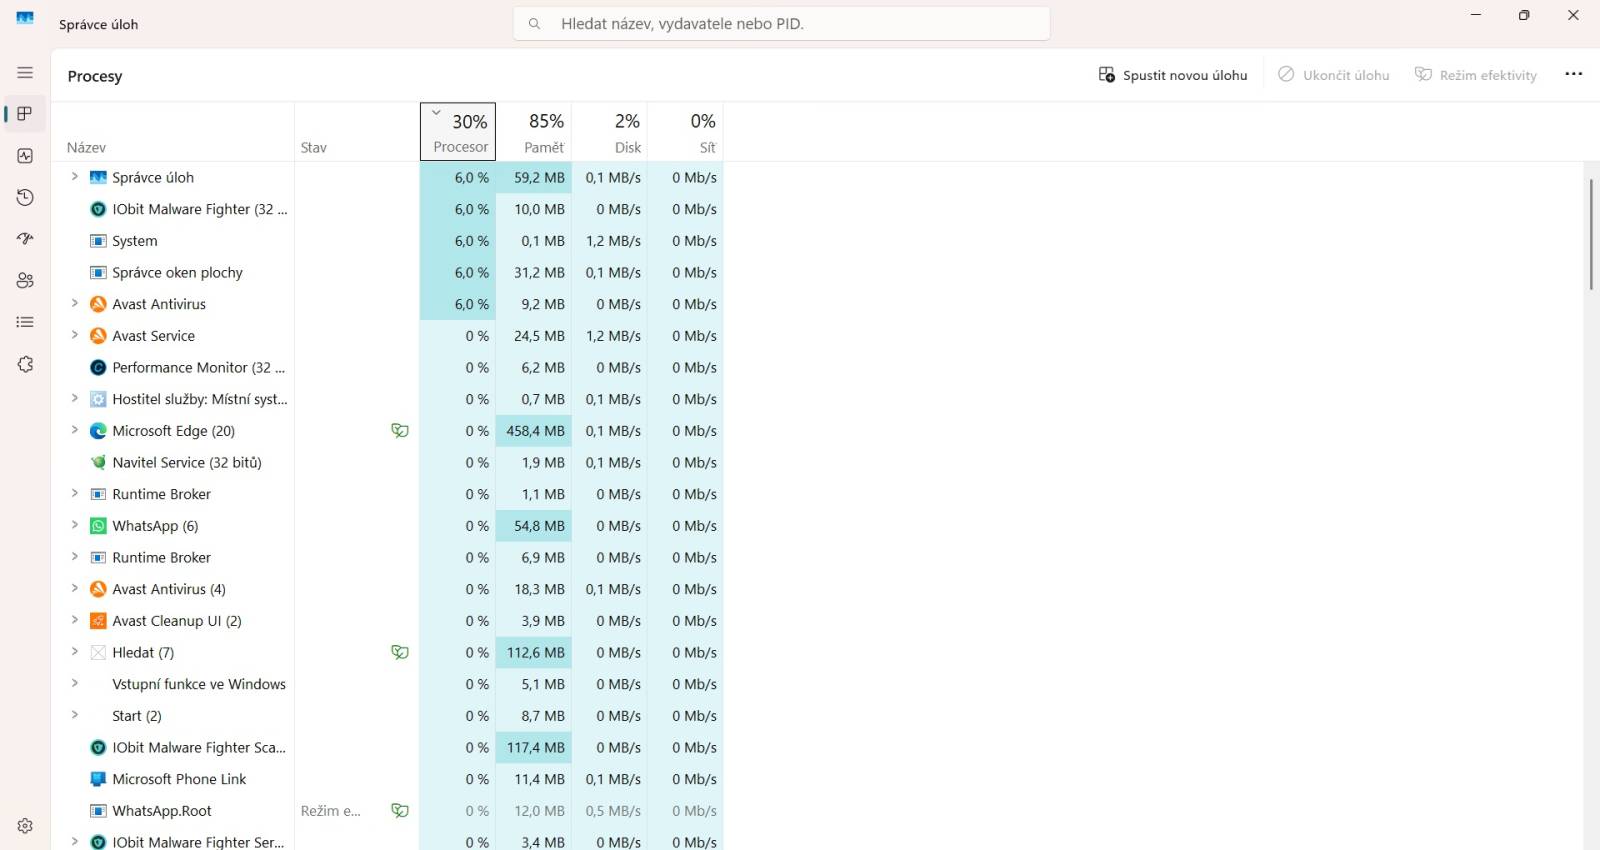Expand the WhatsApp (6) process group
1600x850 pixels.
pos(74,525)
